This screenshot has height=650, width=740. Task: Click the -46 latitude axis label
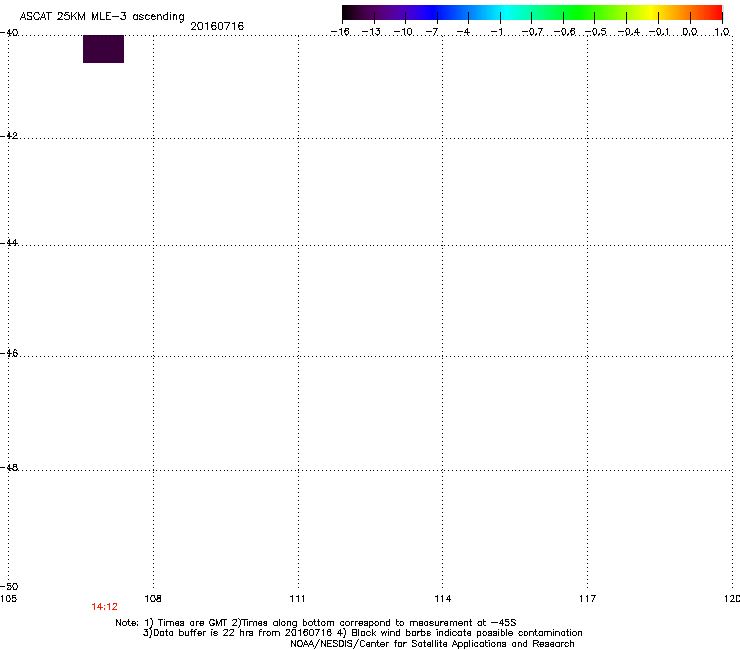pos(9,353)
